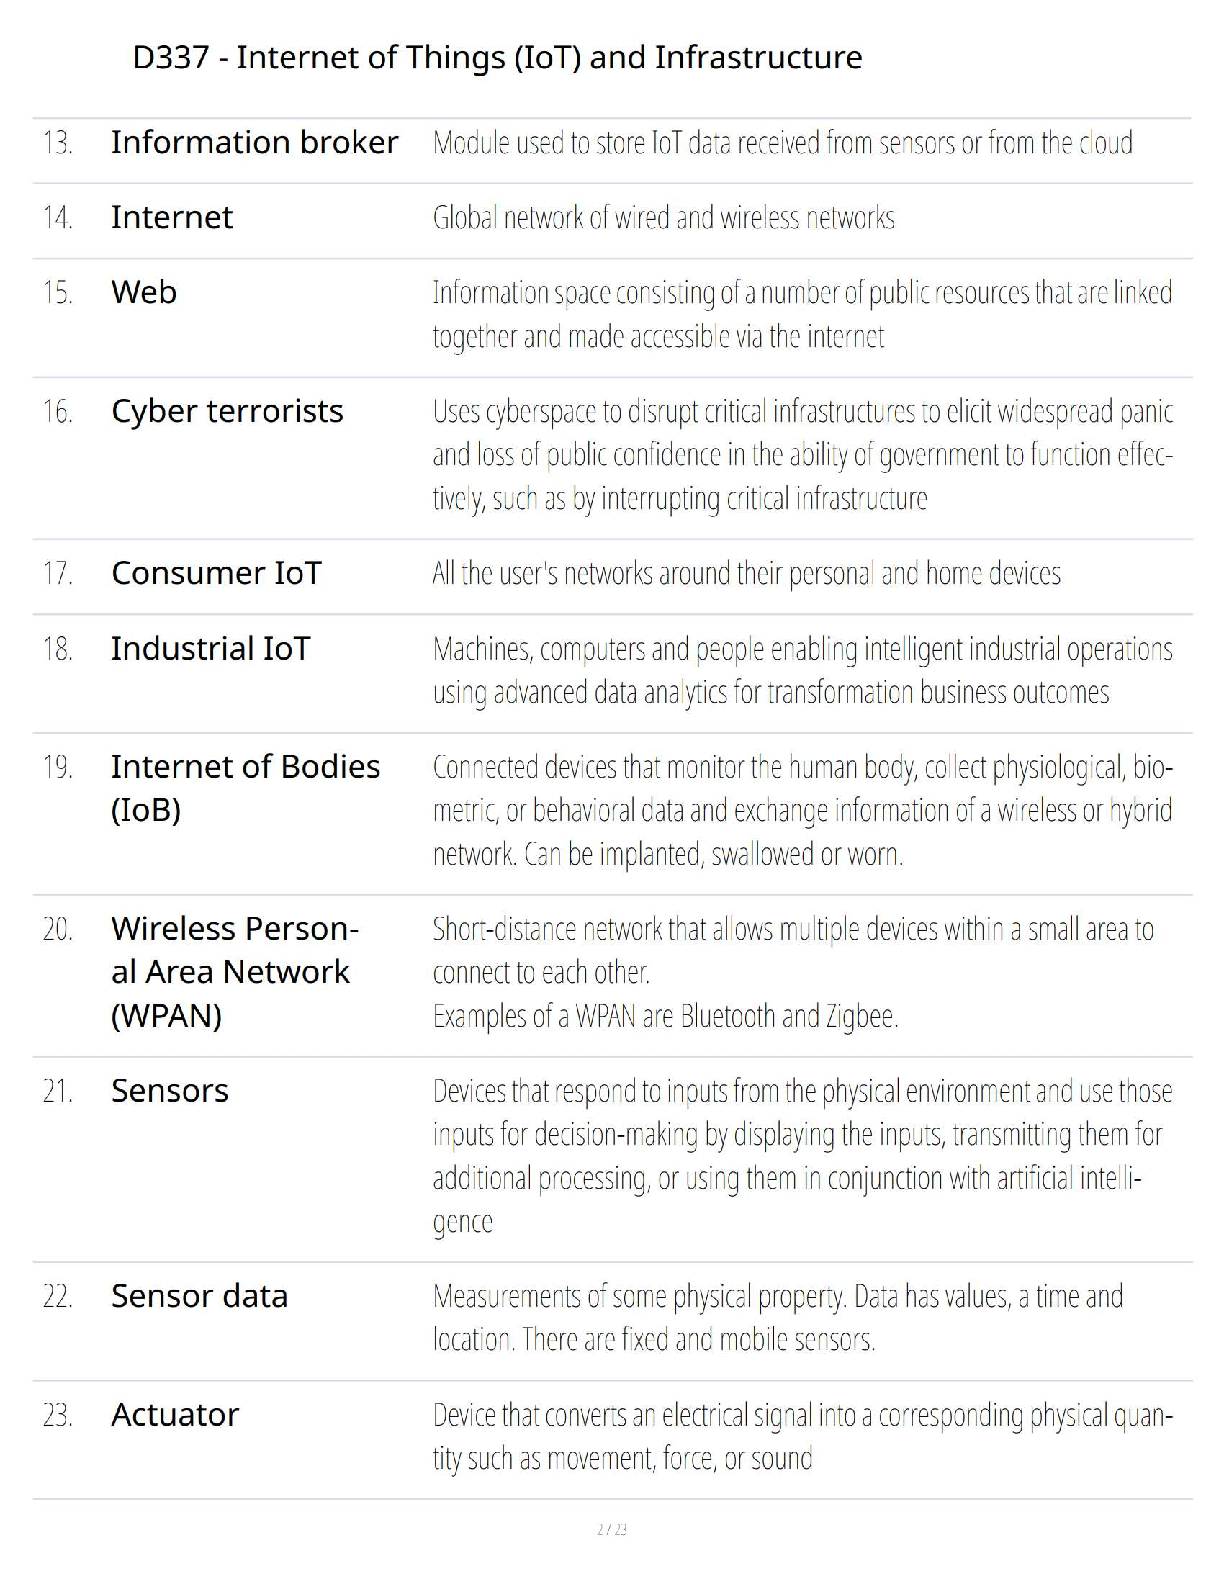Click the Sensor data term

click(x=199, y=1296)
